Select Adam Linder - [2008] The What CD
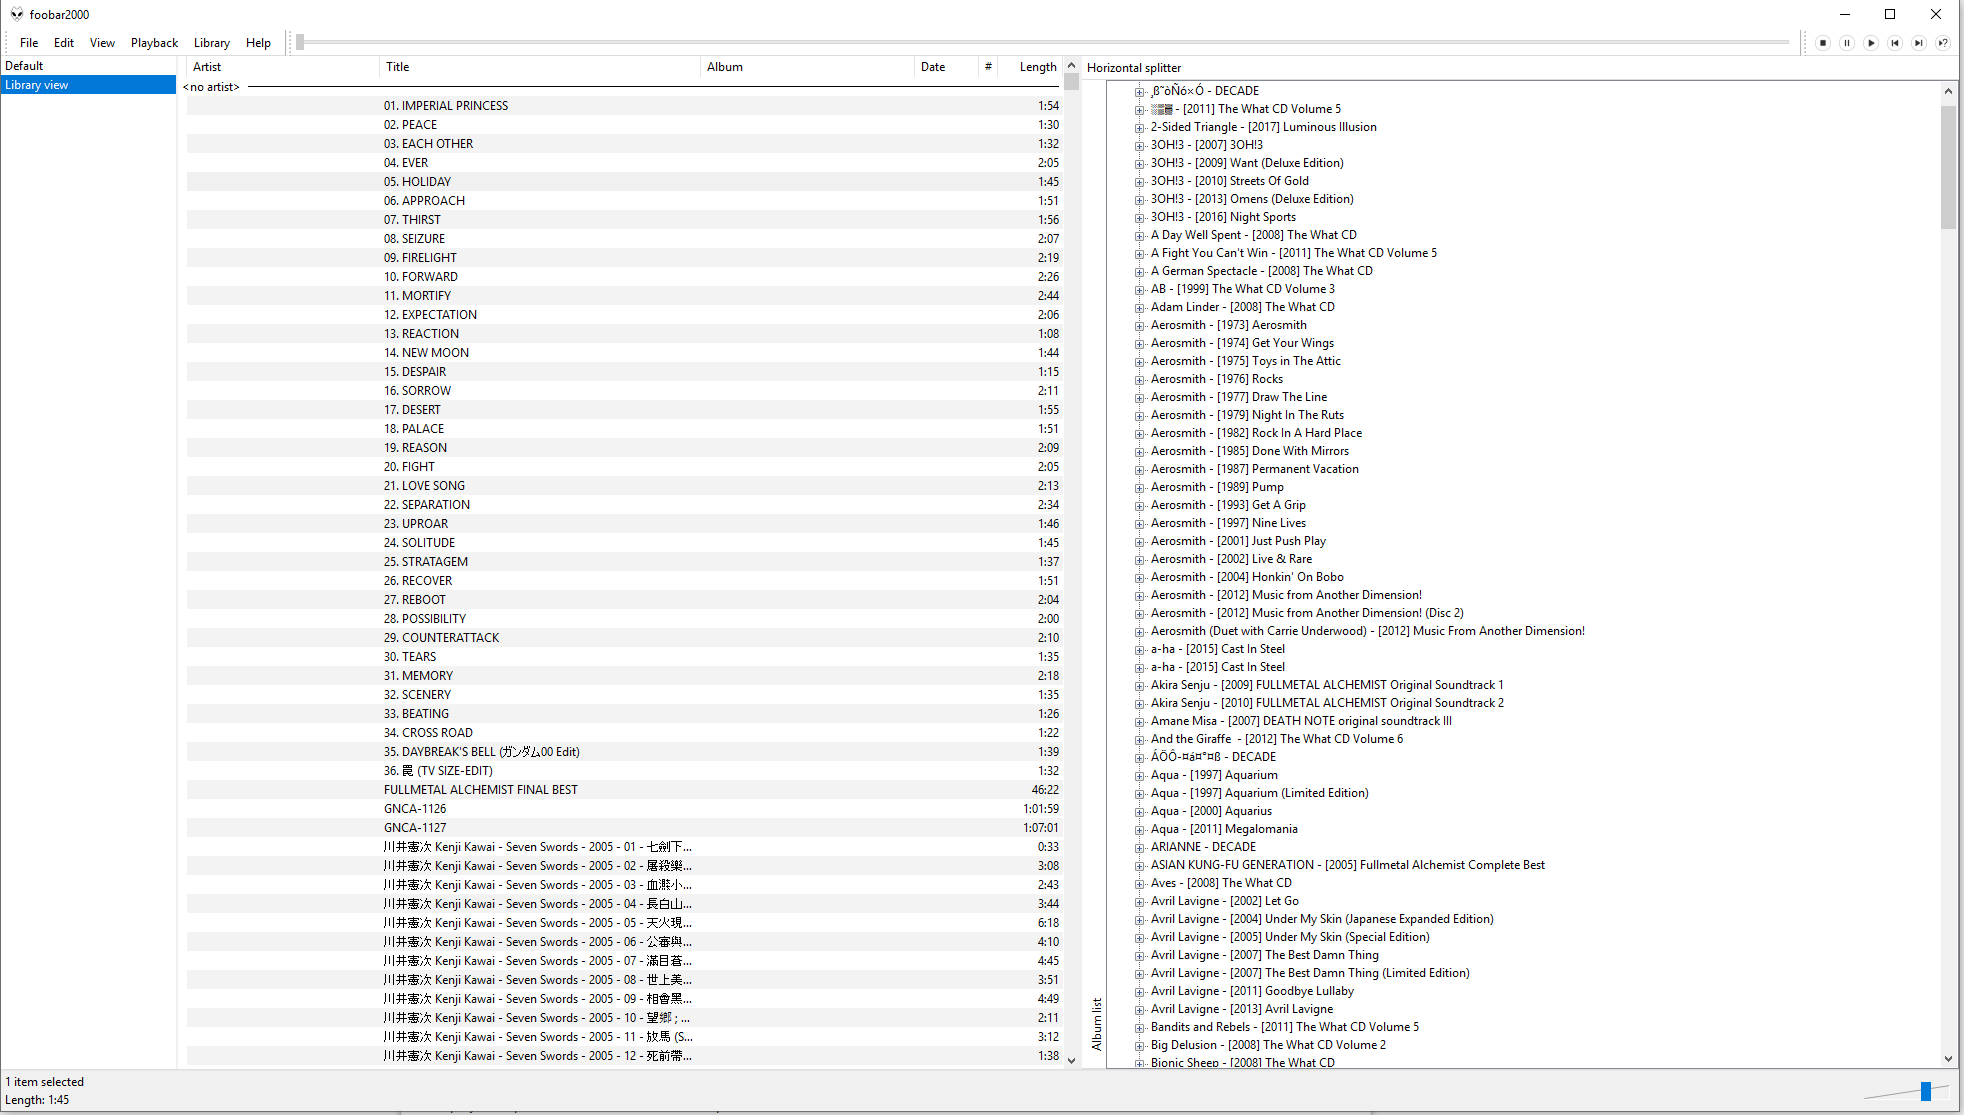This screenshot has height=1115, width=1964. point(1242,307)
